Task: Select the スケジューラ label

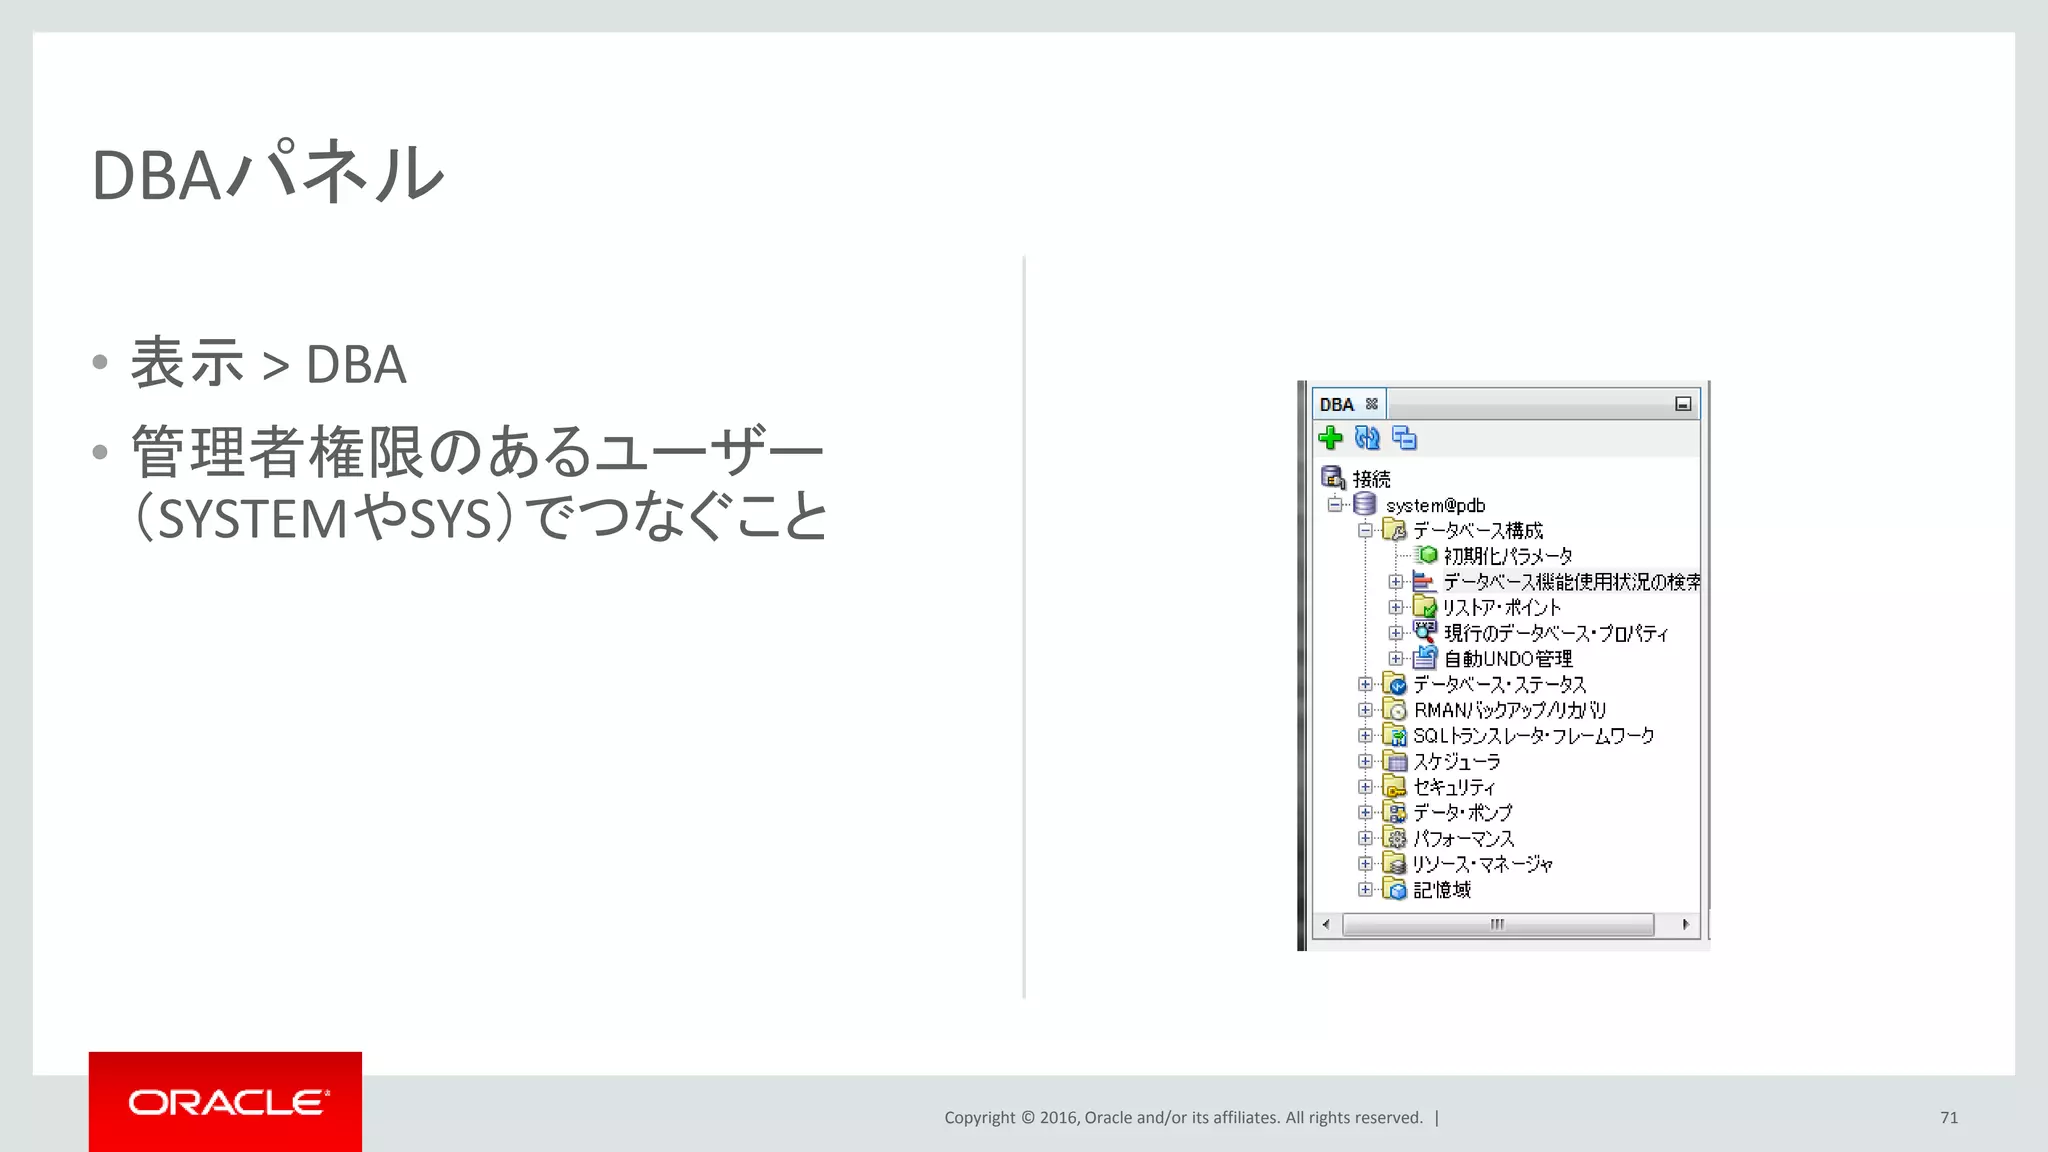Action: pyautogui.click(x=1457, y=762)
